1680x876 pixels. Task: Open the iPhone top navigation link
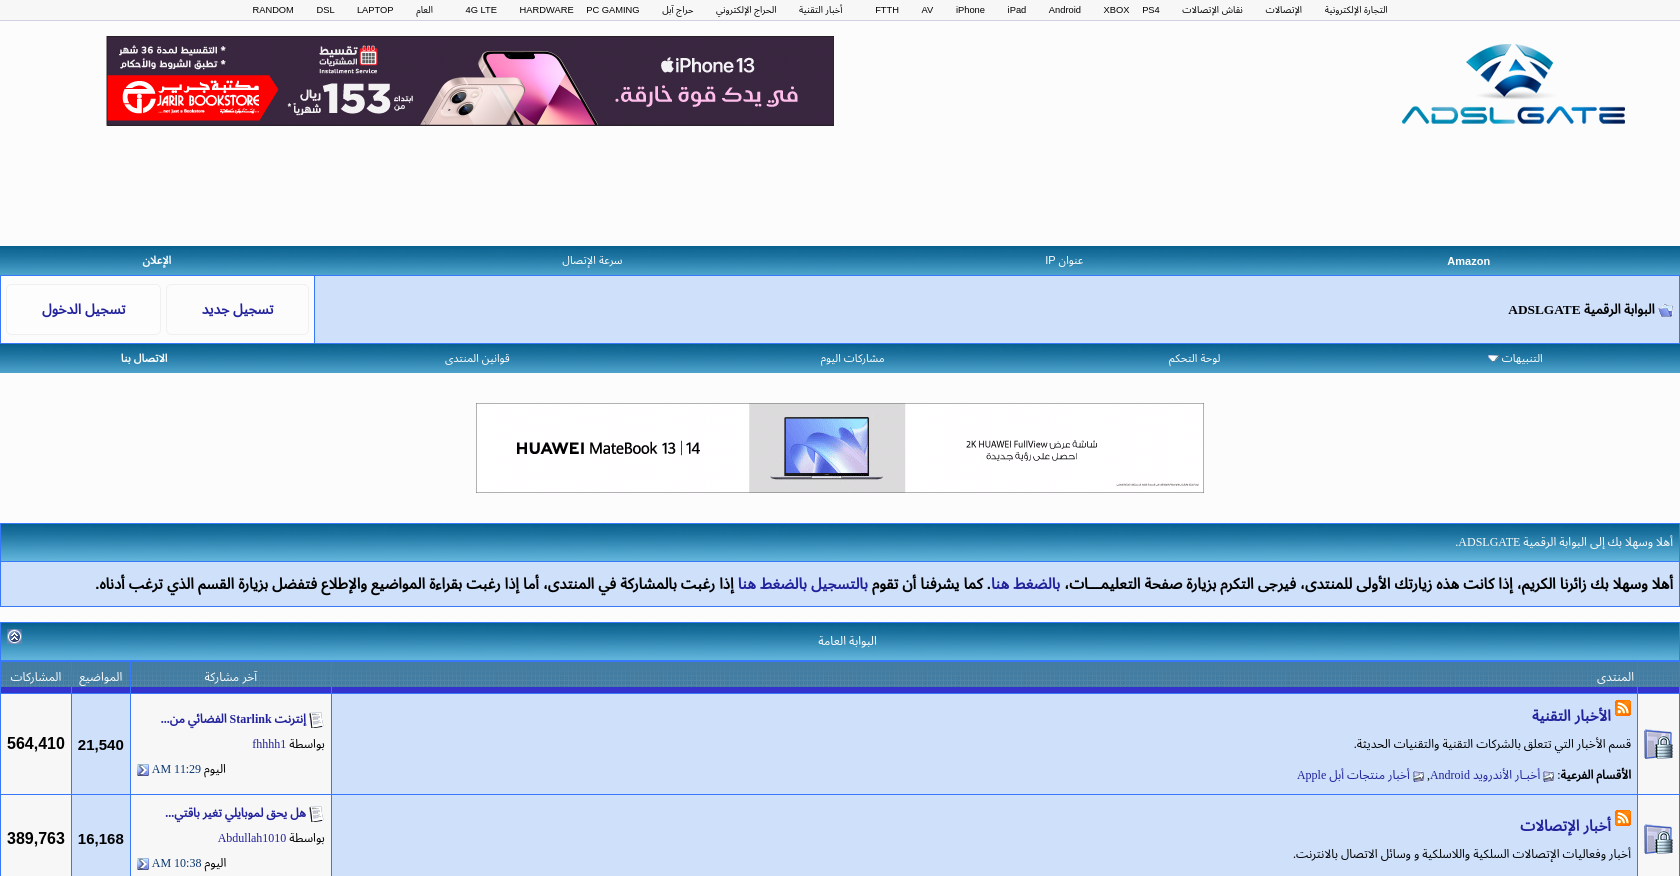(970, 10)
